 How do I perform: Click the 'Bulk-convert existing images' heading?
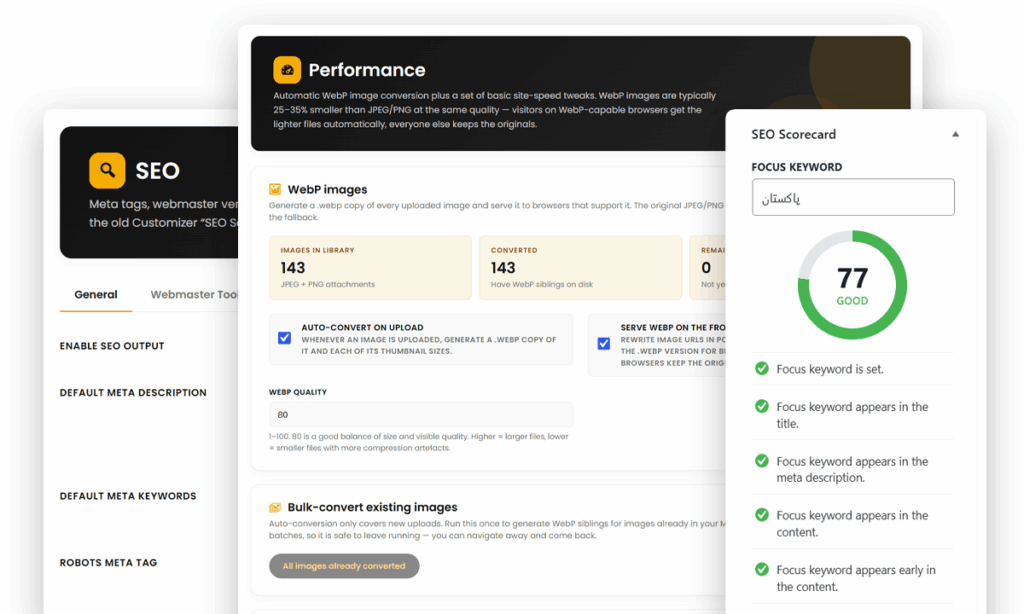click(372, 508)
